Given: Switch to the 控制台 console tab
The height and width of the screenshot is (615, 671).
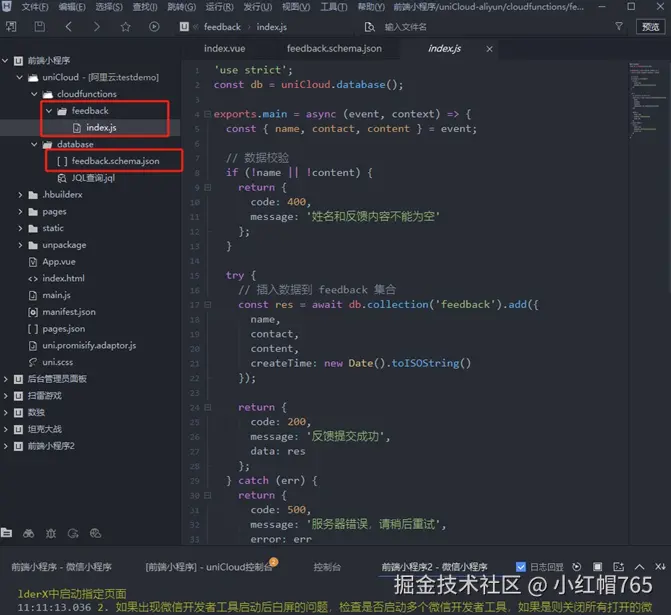Looking at the screenshot, I should tap(327, 567).
